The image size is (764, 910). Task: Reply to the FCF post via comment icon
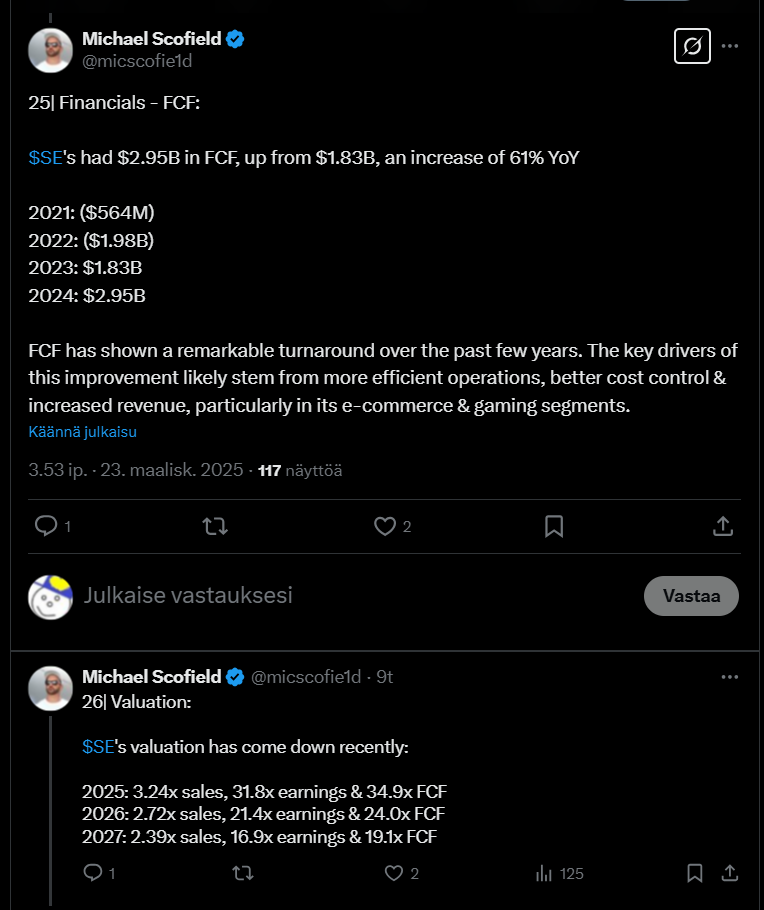46,526
